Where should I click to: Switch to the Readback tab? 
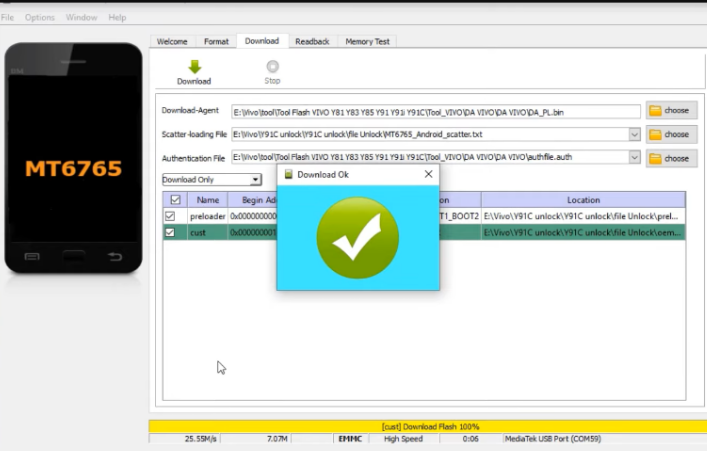coord(312,41)
